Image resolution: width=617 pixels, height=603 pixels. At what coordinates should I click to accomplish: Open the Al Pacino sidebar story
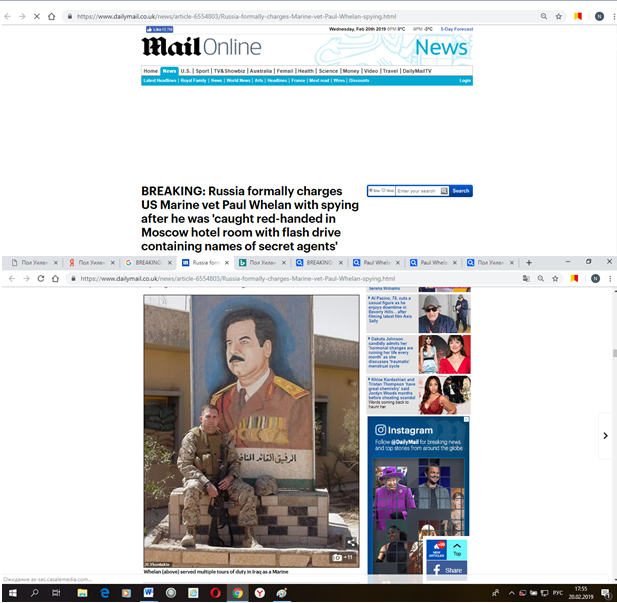click(419, 314)
